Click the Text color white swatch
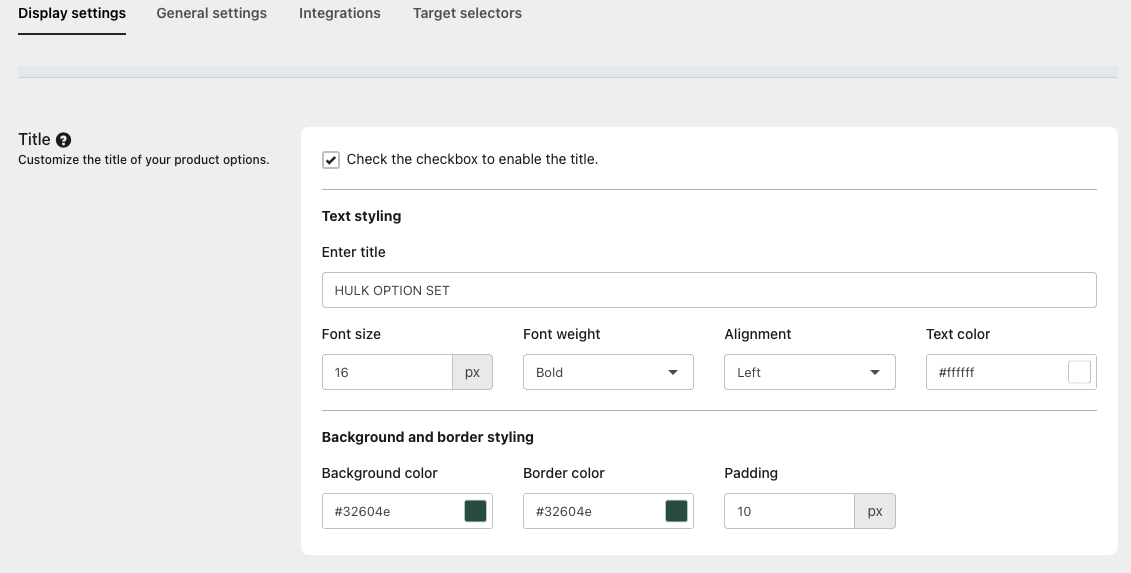This screenshot has height=573, width=1131. point(1079,372)
